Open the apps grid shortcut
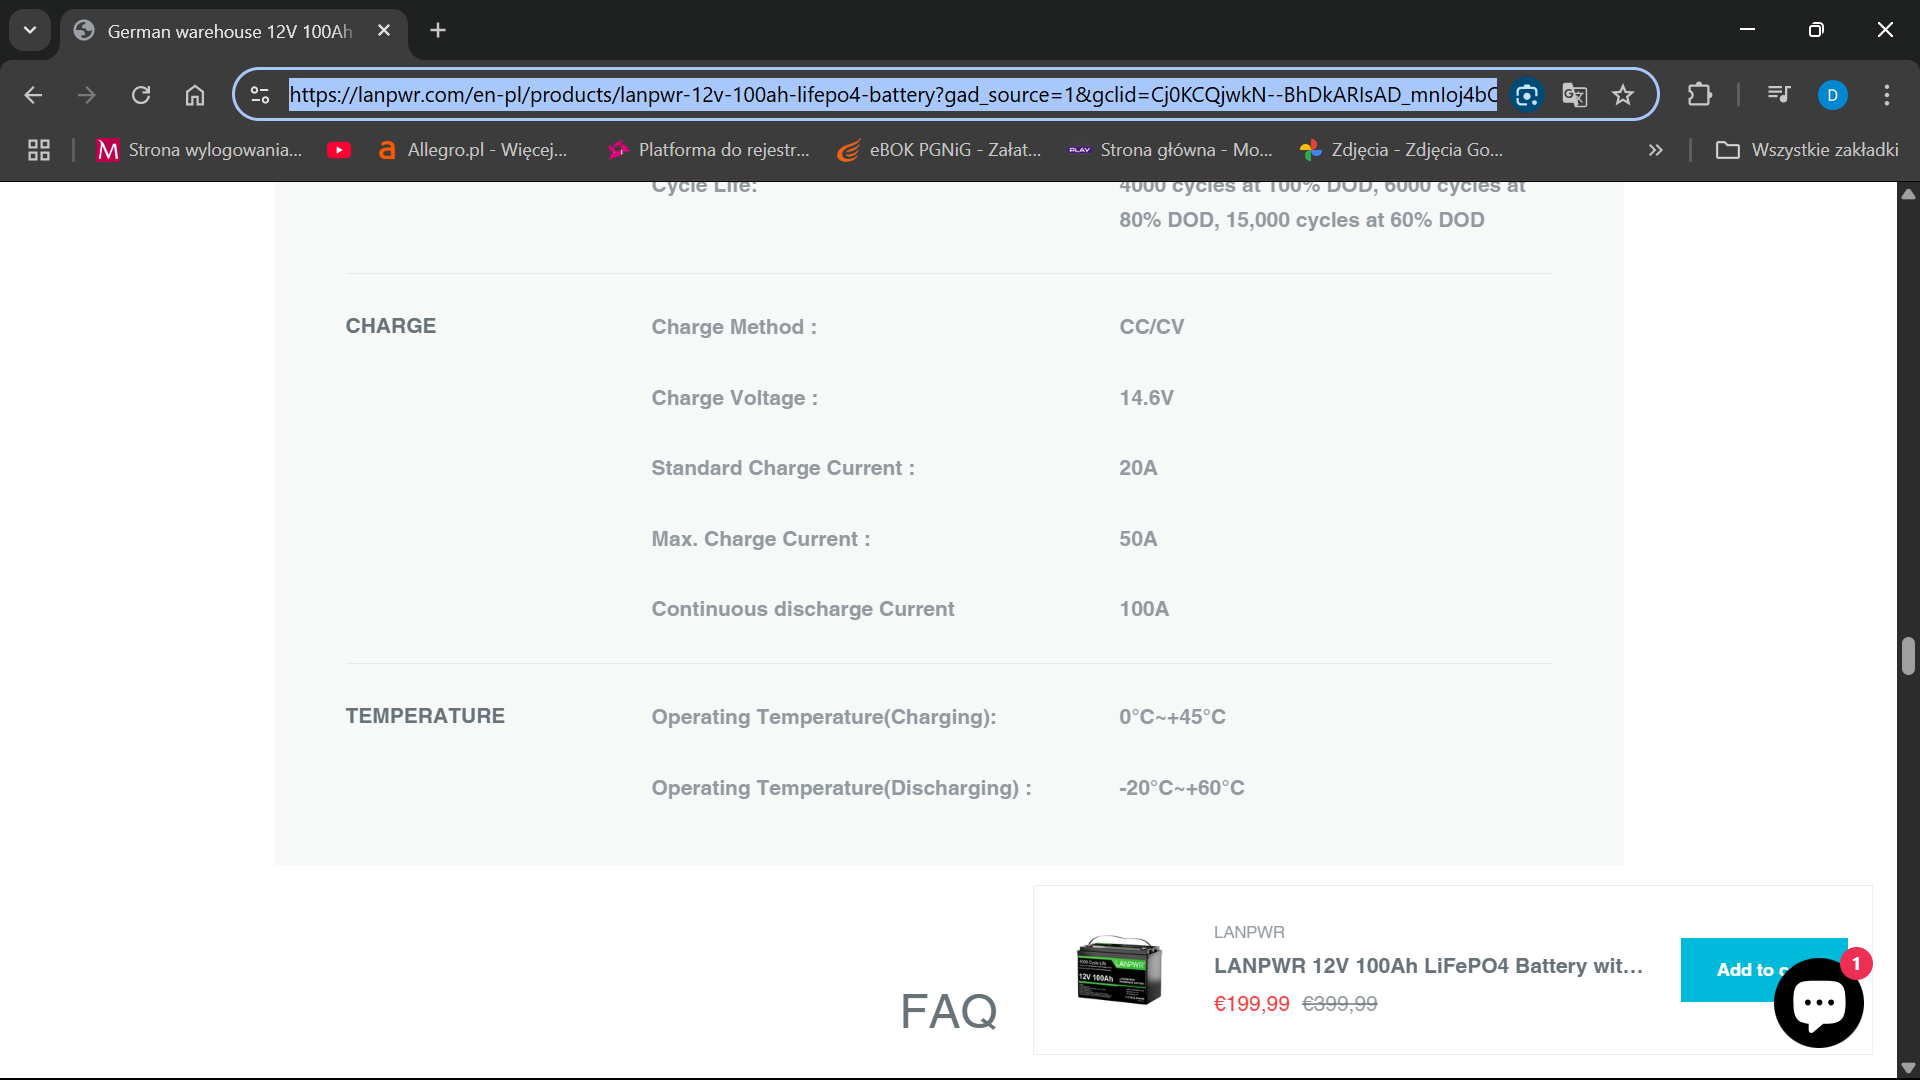The width and height of the screenshot is (1920, 1080). point(39,150)
